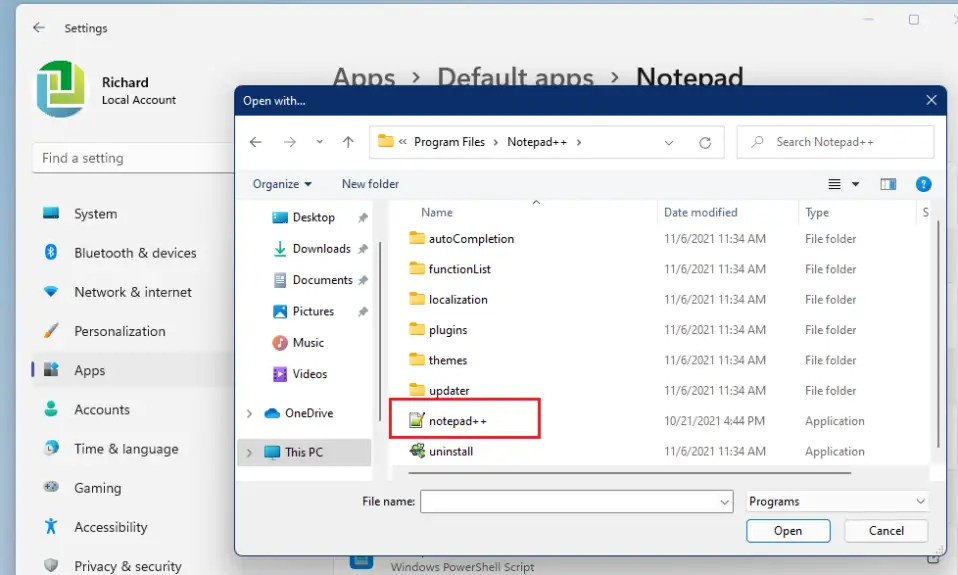Toggle the preview pane icon
The width and height of the screenshot is (958, 575).
click(x=888, y=184)
